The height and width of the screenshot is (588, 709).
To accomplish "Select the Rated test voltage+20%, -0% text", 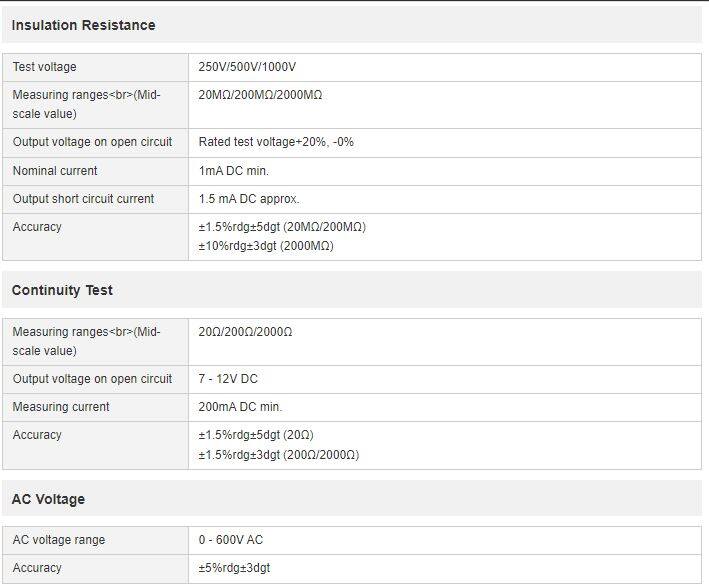I will click(x=276, y=142).
